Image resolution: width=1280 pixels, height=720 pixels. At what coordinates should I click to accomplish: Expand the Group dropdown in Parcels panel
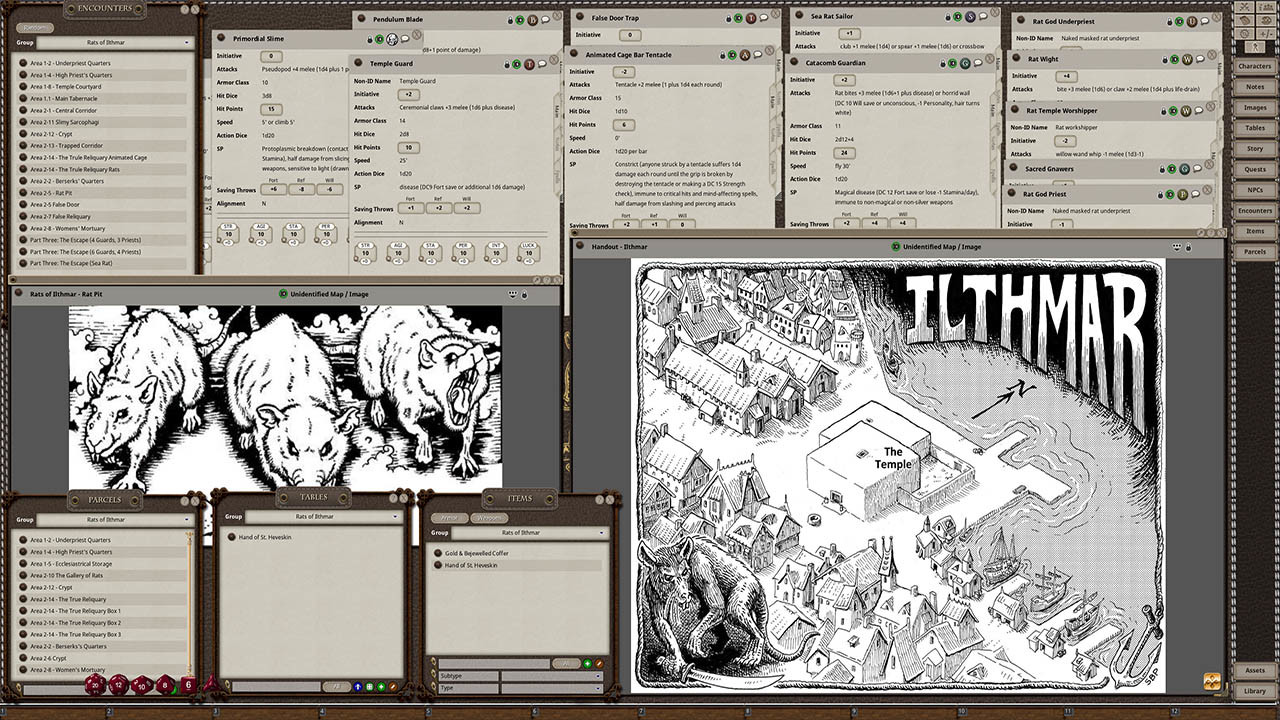[x=115, y=520]
